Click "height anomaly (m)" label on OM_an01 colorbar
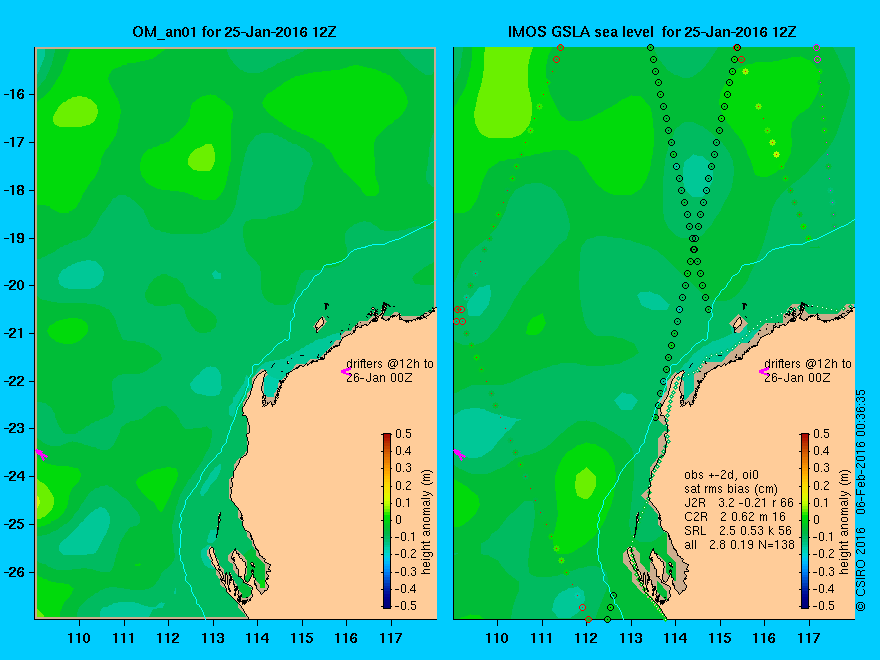 (427, 522)
